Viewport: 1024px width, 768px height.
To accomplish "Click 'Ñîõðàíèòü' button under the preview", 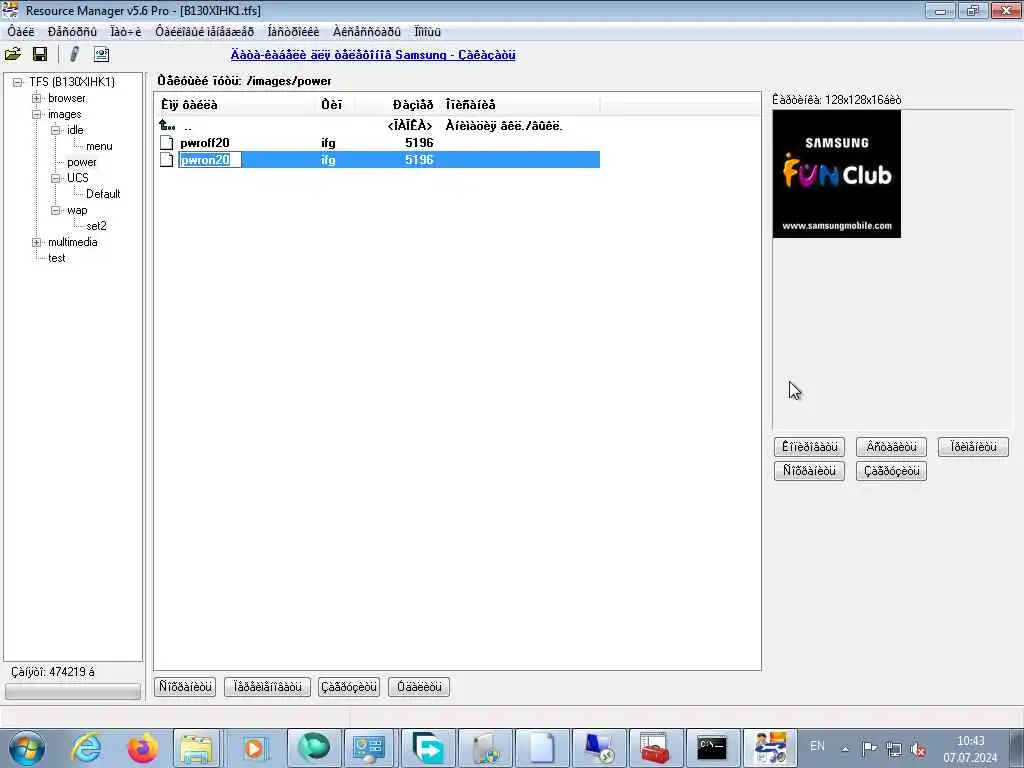I will point(809,471).
